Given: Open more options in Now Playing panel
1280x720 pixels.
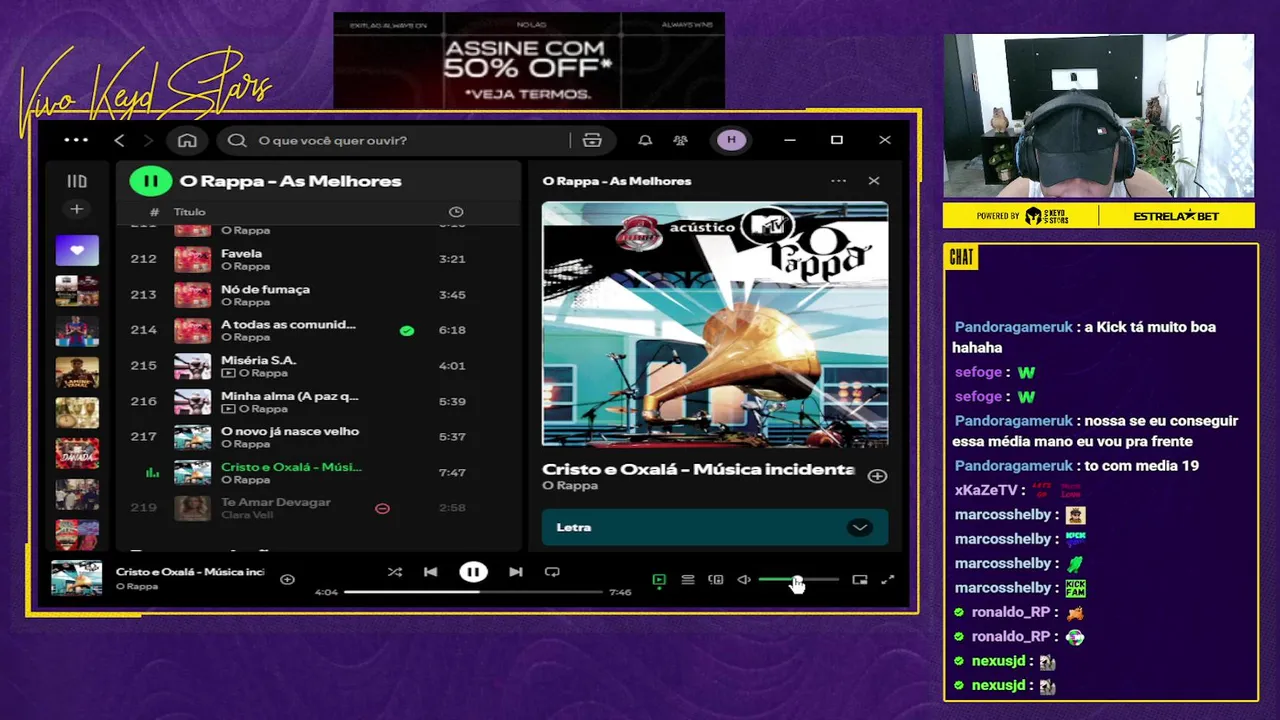Looking at the screenshot, I should tap(838, 181).
